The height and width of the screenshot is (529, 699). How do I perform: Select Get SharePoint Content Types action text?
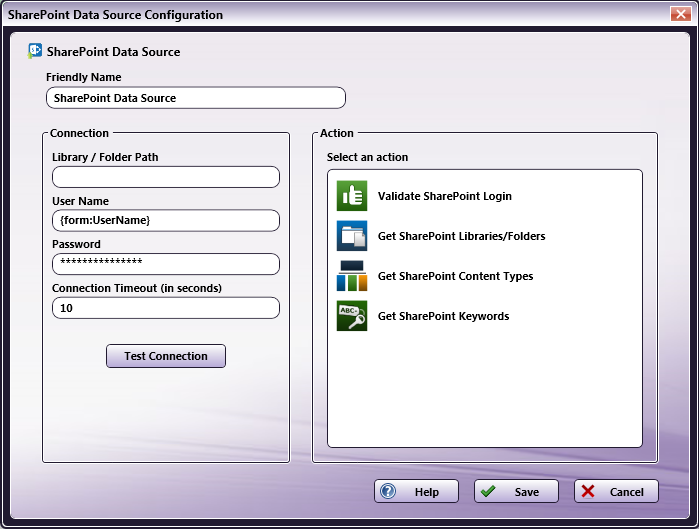click(455, 276)
